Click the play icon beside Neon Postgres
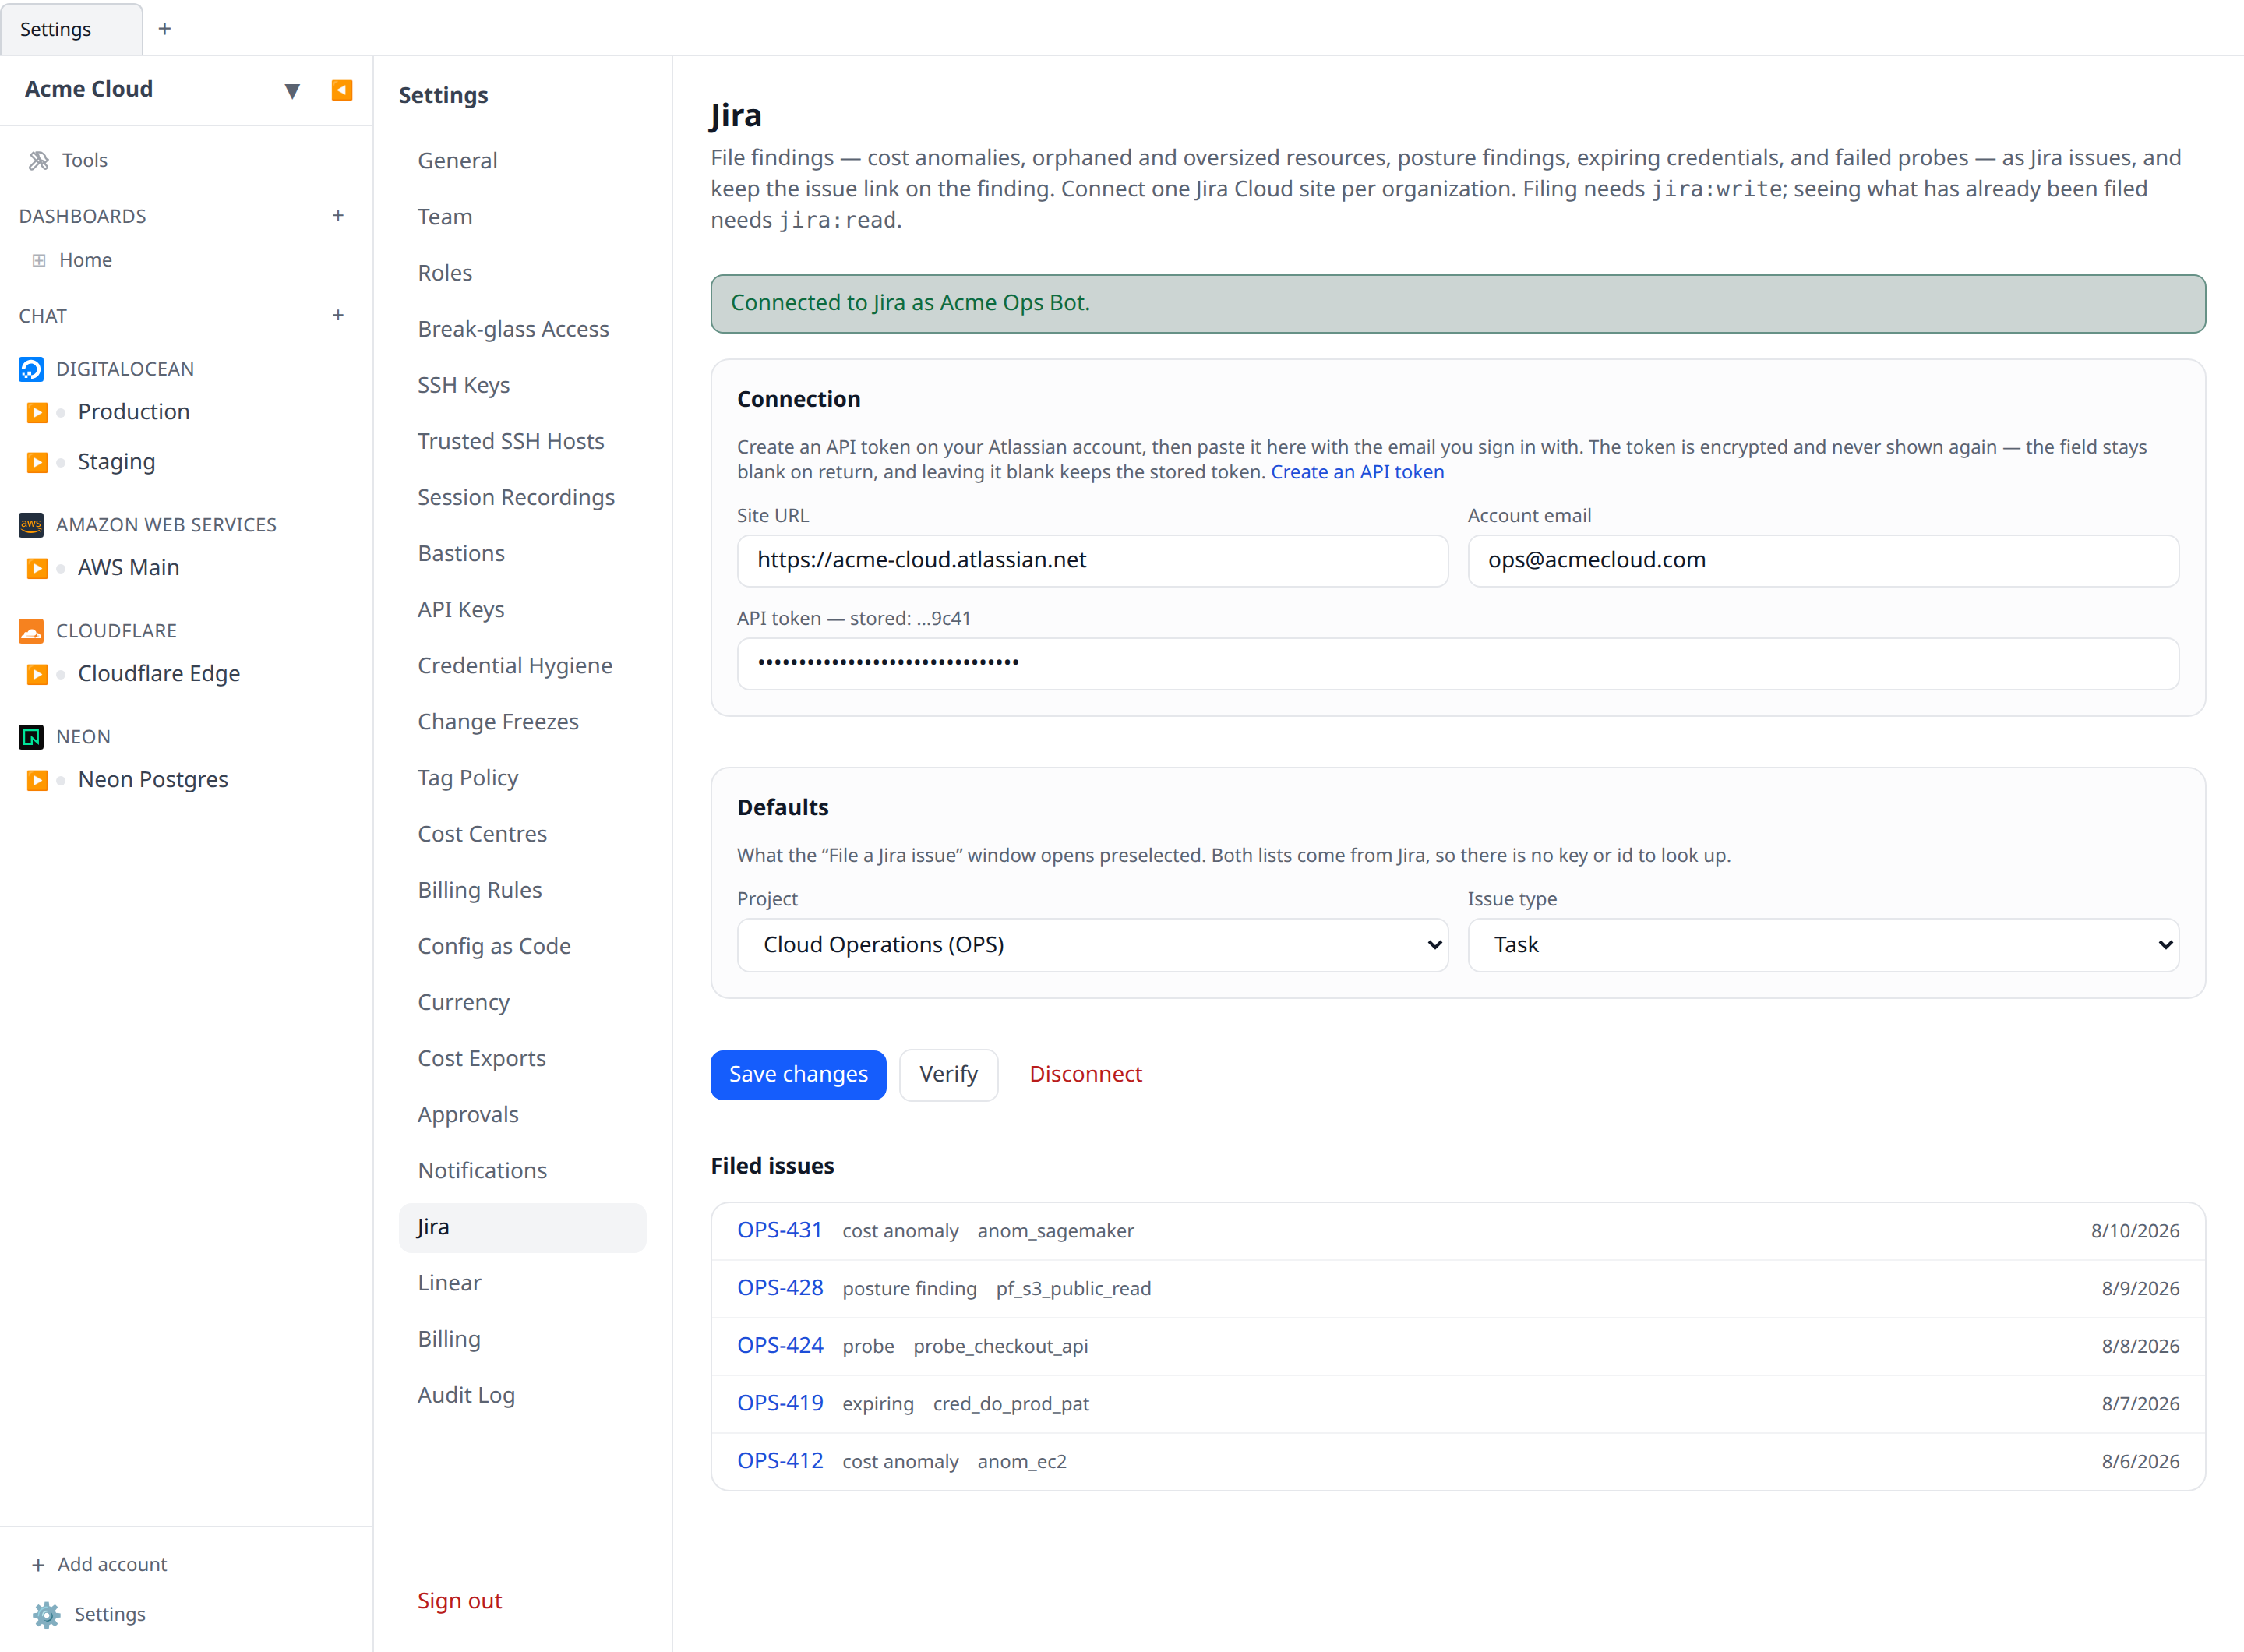The height and width of the screenshot is (1652, 2244). click(37, 780)
